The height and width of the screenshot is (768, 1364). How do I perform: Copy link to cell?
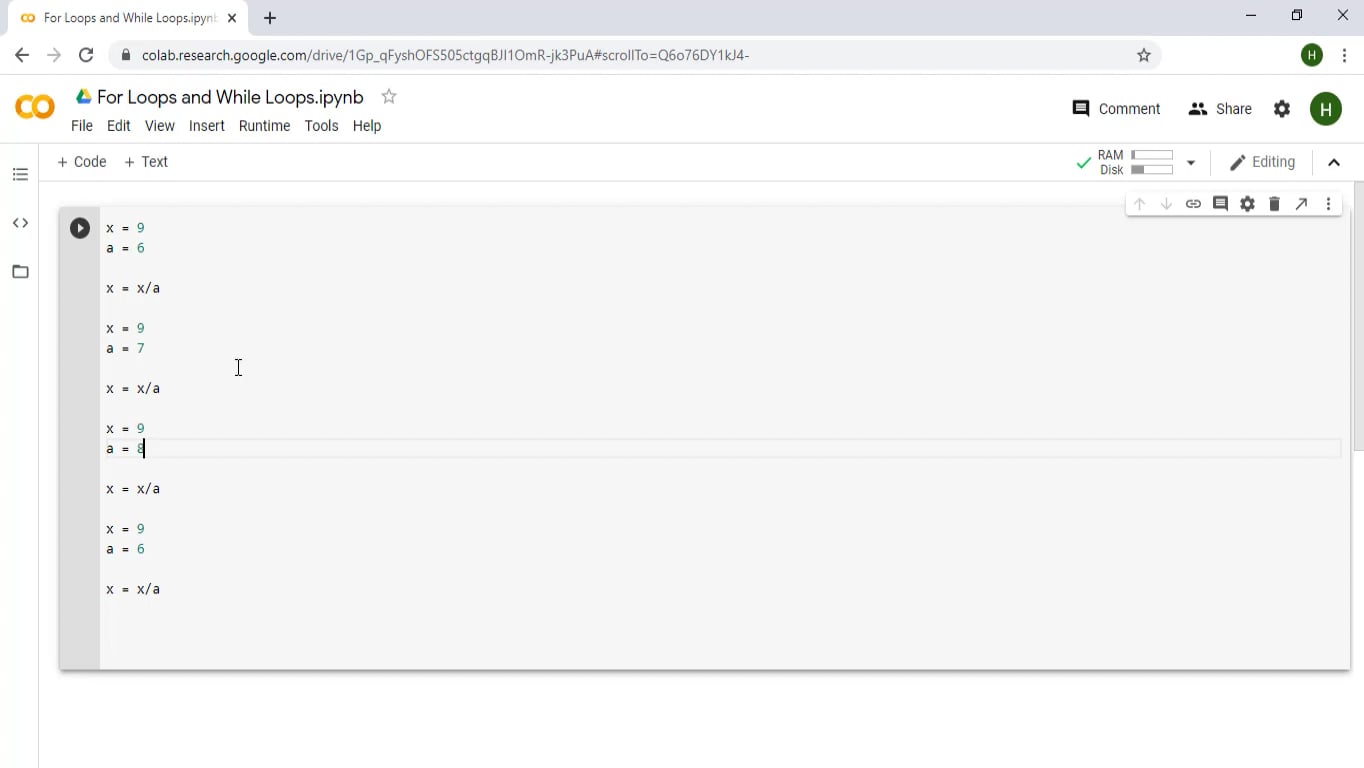(1193, 204)
